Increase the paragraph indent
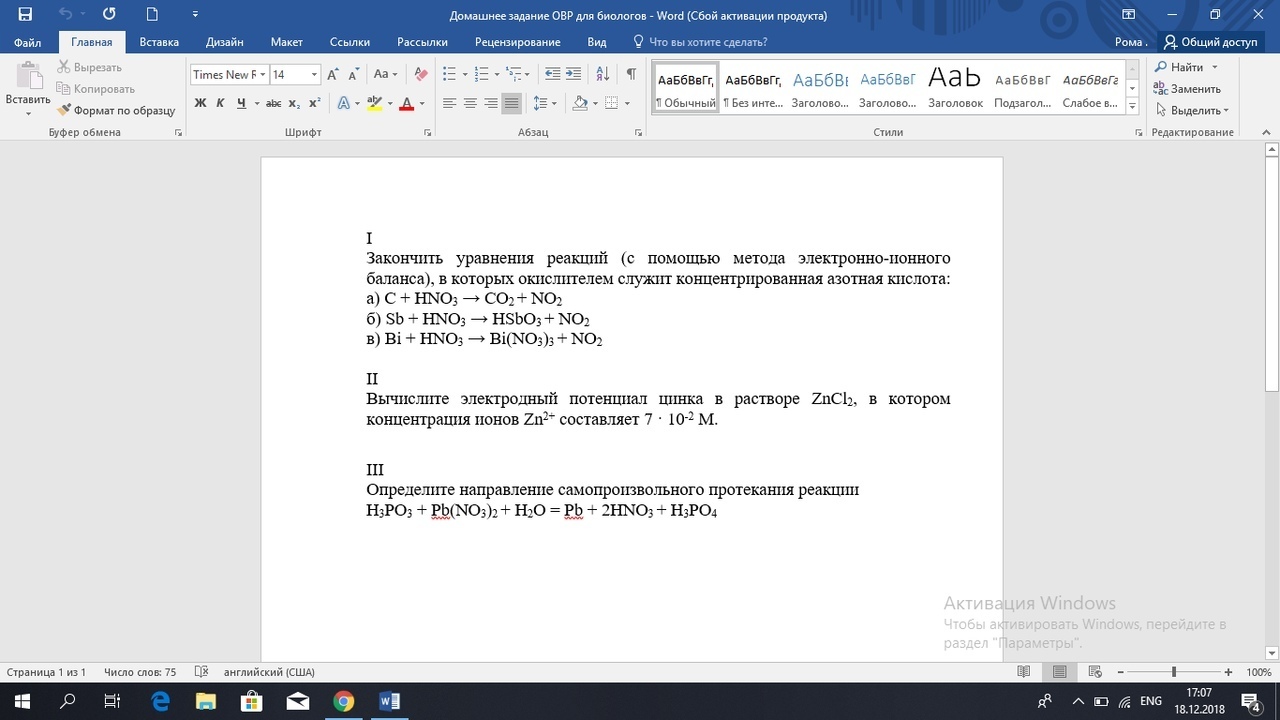 (x=573, y=74)
